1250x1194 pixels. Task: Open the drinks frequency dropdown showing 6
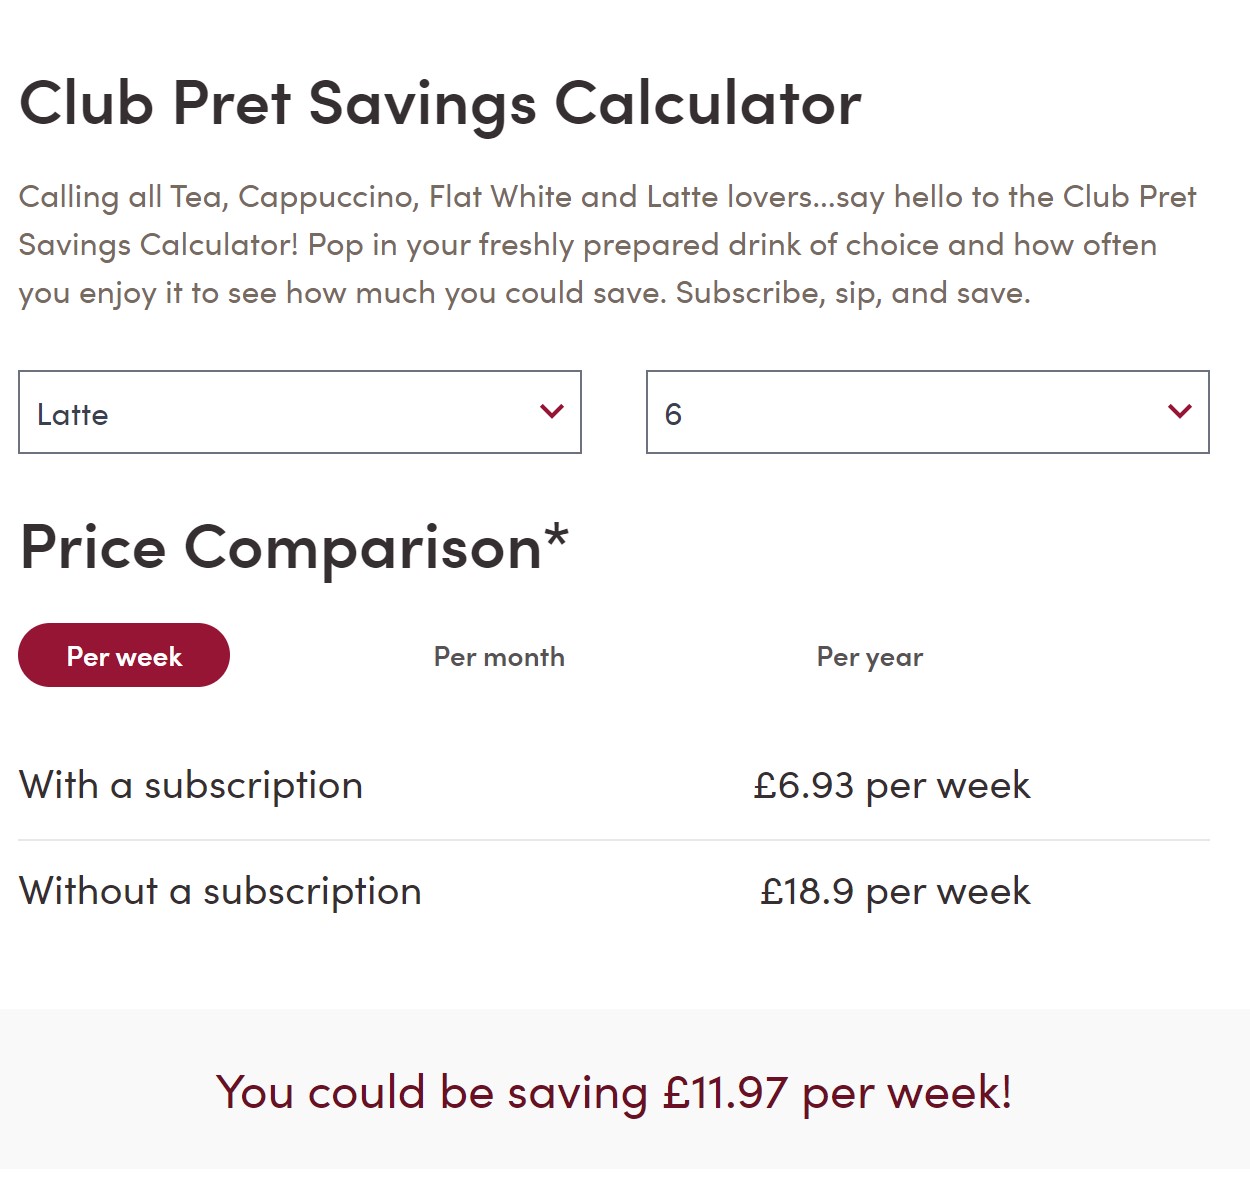(x=927, y=412)
